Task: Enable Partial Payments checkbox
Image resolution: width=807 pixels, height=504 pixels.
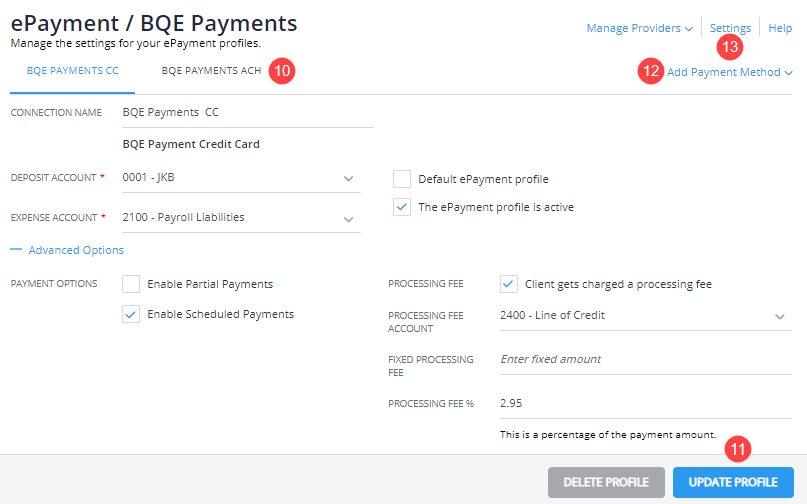Action: [x=131, y=284]
